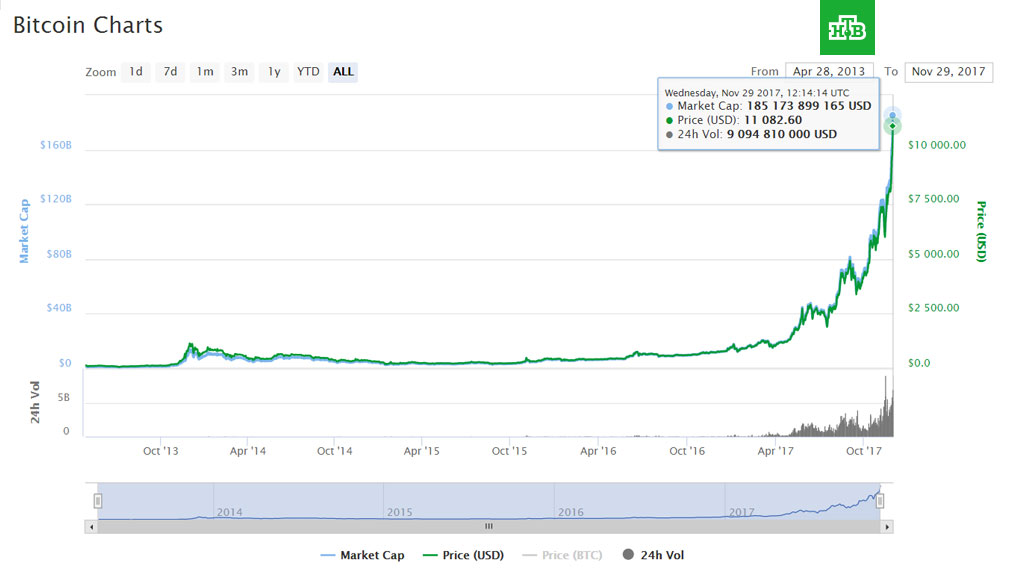Image resolution: width=1024 pixels, height=576 pixels.
Task: Select the 1d zoom range
Action: tap(135, 72)
